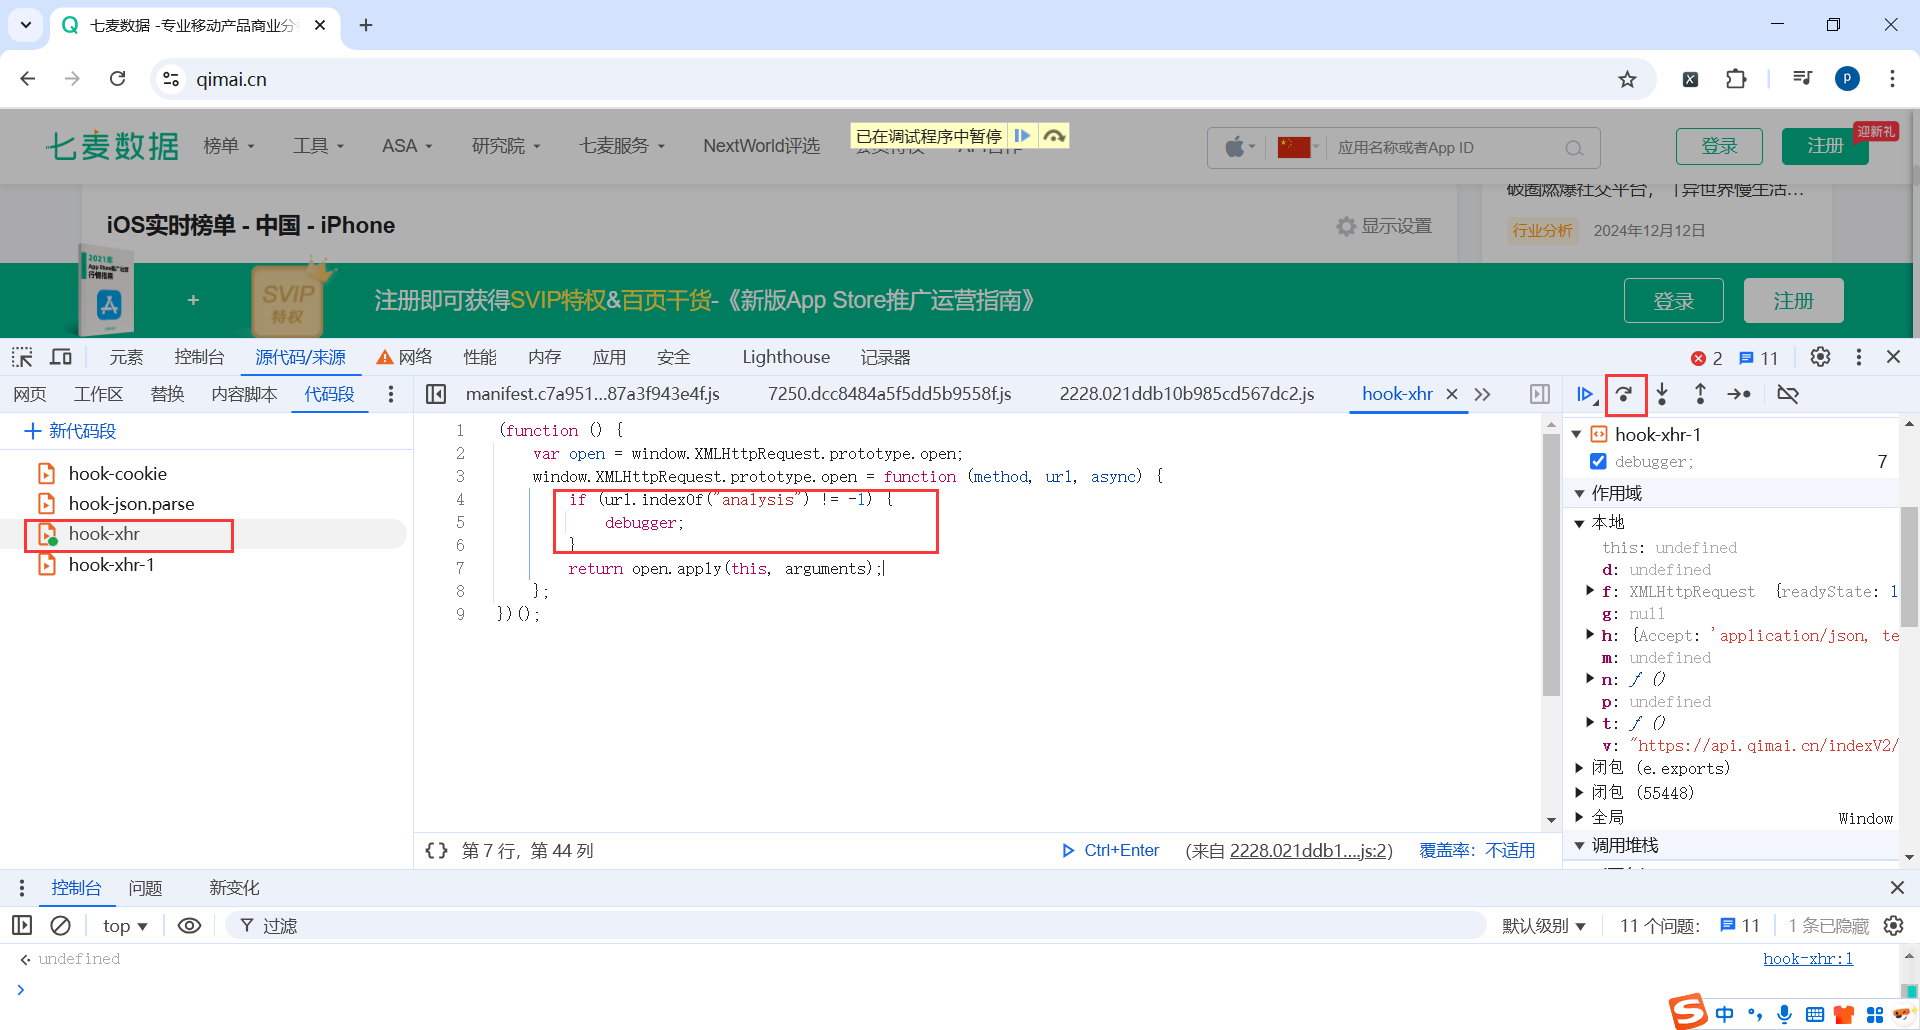
Task: Close the DevTools panel
Action: (x=1893, y=357)
